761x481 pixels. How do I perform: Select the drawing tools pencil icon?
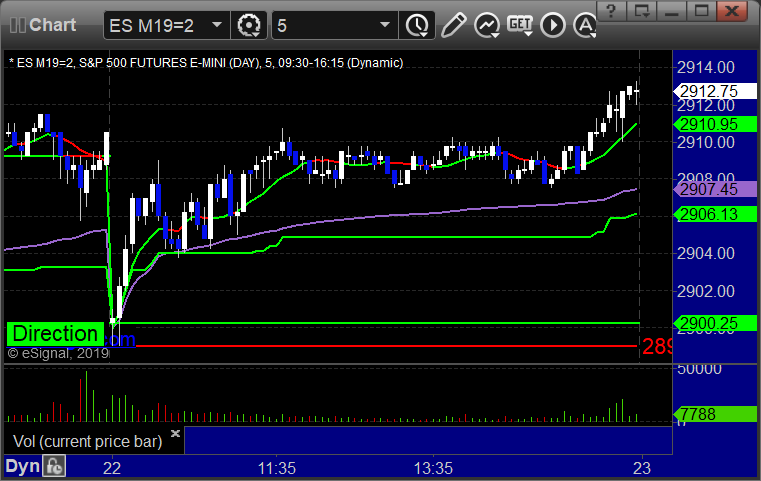point(453,25)
